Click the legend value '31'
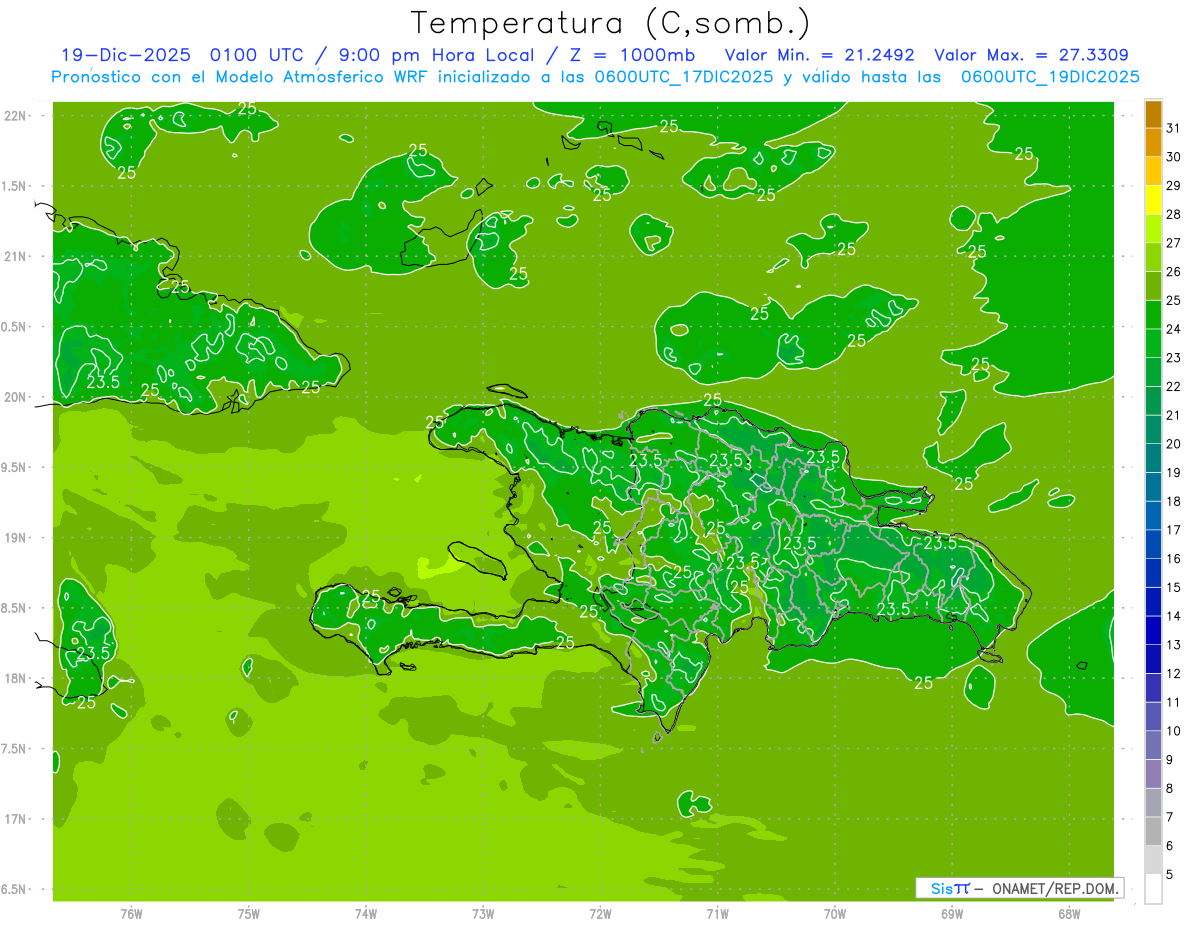Image resolution: width=1200 pixels, height=927 pixels. (1174, 128)
